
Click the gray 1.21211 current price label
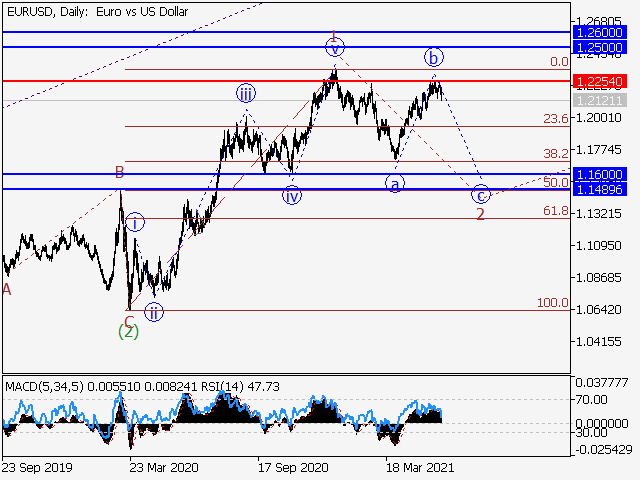click(600, 100)
